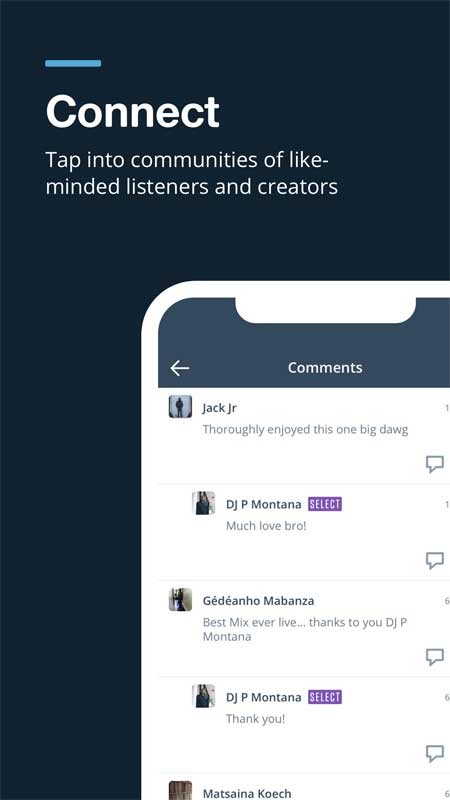The width and height of the screenshot is (450, 800).
Task: Tap reply bubble under "Thank you!" comment
Action: (x=435, y=753)
